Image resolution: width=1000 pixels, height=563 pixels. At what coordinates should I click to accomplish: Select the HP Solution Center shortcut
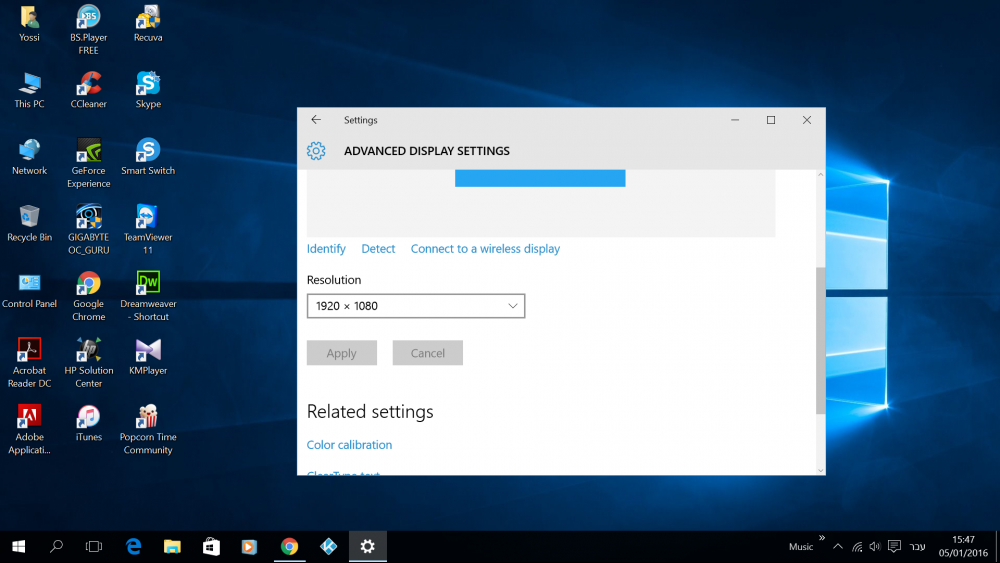(x=89, y=363)
